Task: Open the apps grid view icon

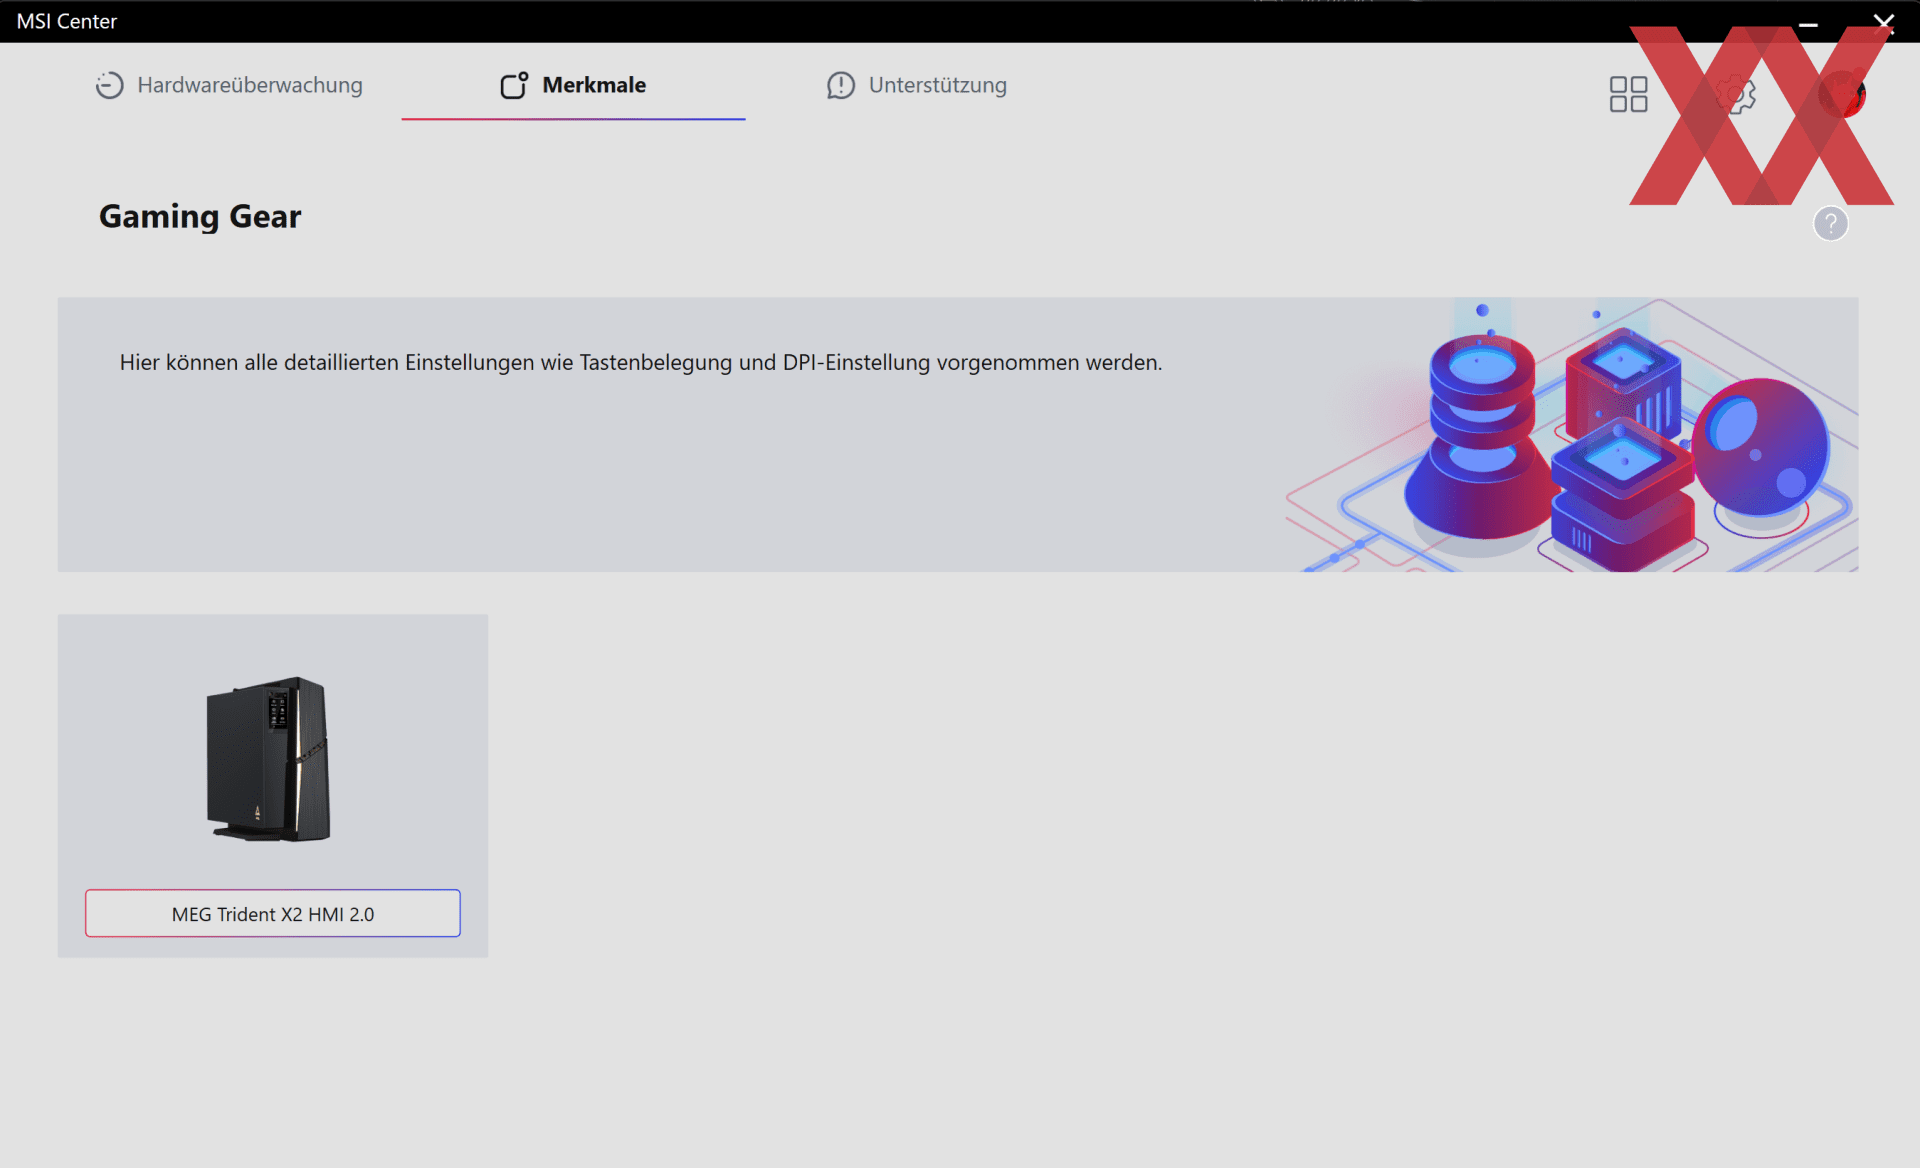Action: point(1628,94)
